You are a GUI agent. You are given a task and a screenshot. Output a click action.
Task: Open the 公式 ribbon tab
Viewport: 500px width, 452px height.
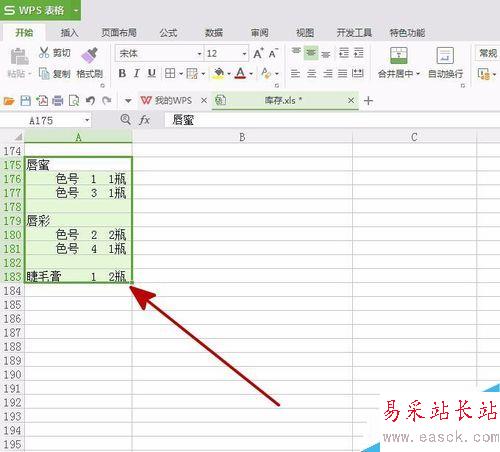pyautogui.click(x=168, y=33)
